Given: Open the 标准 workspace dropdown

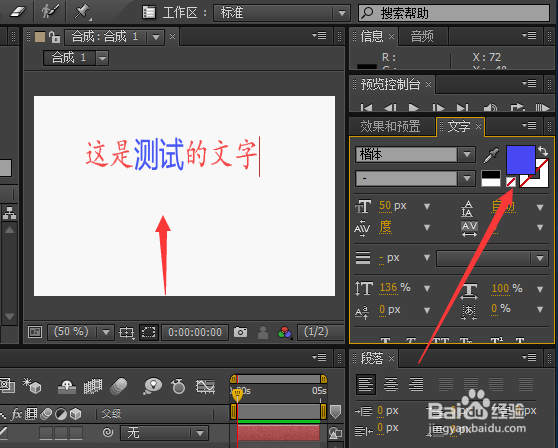Looking at the screenshot, I should [281, 13].
